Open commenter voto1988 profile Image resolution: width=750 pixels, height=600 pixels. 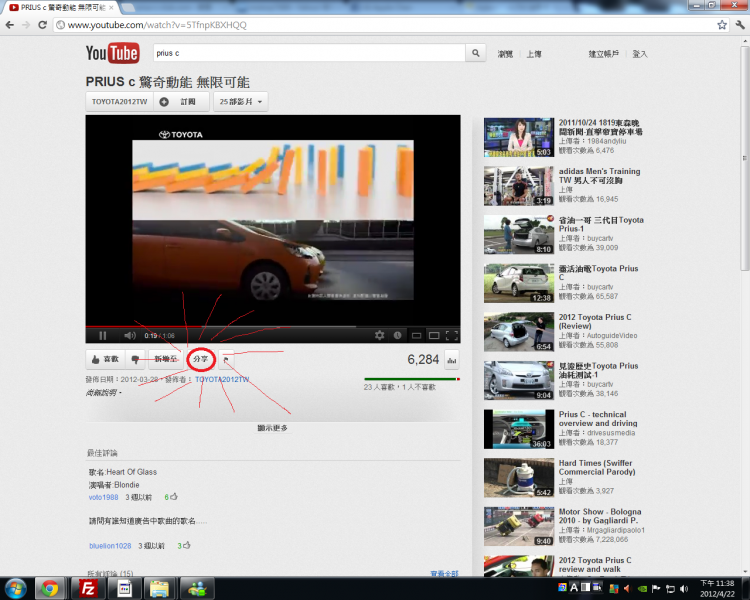(x=103, y=497)
